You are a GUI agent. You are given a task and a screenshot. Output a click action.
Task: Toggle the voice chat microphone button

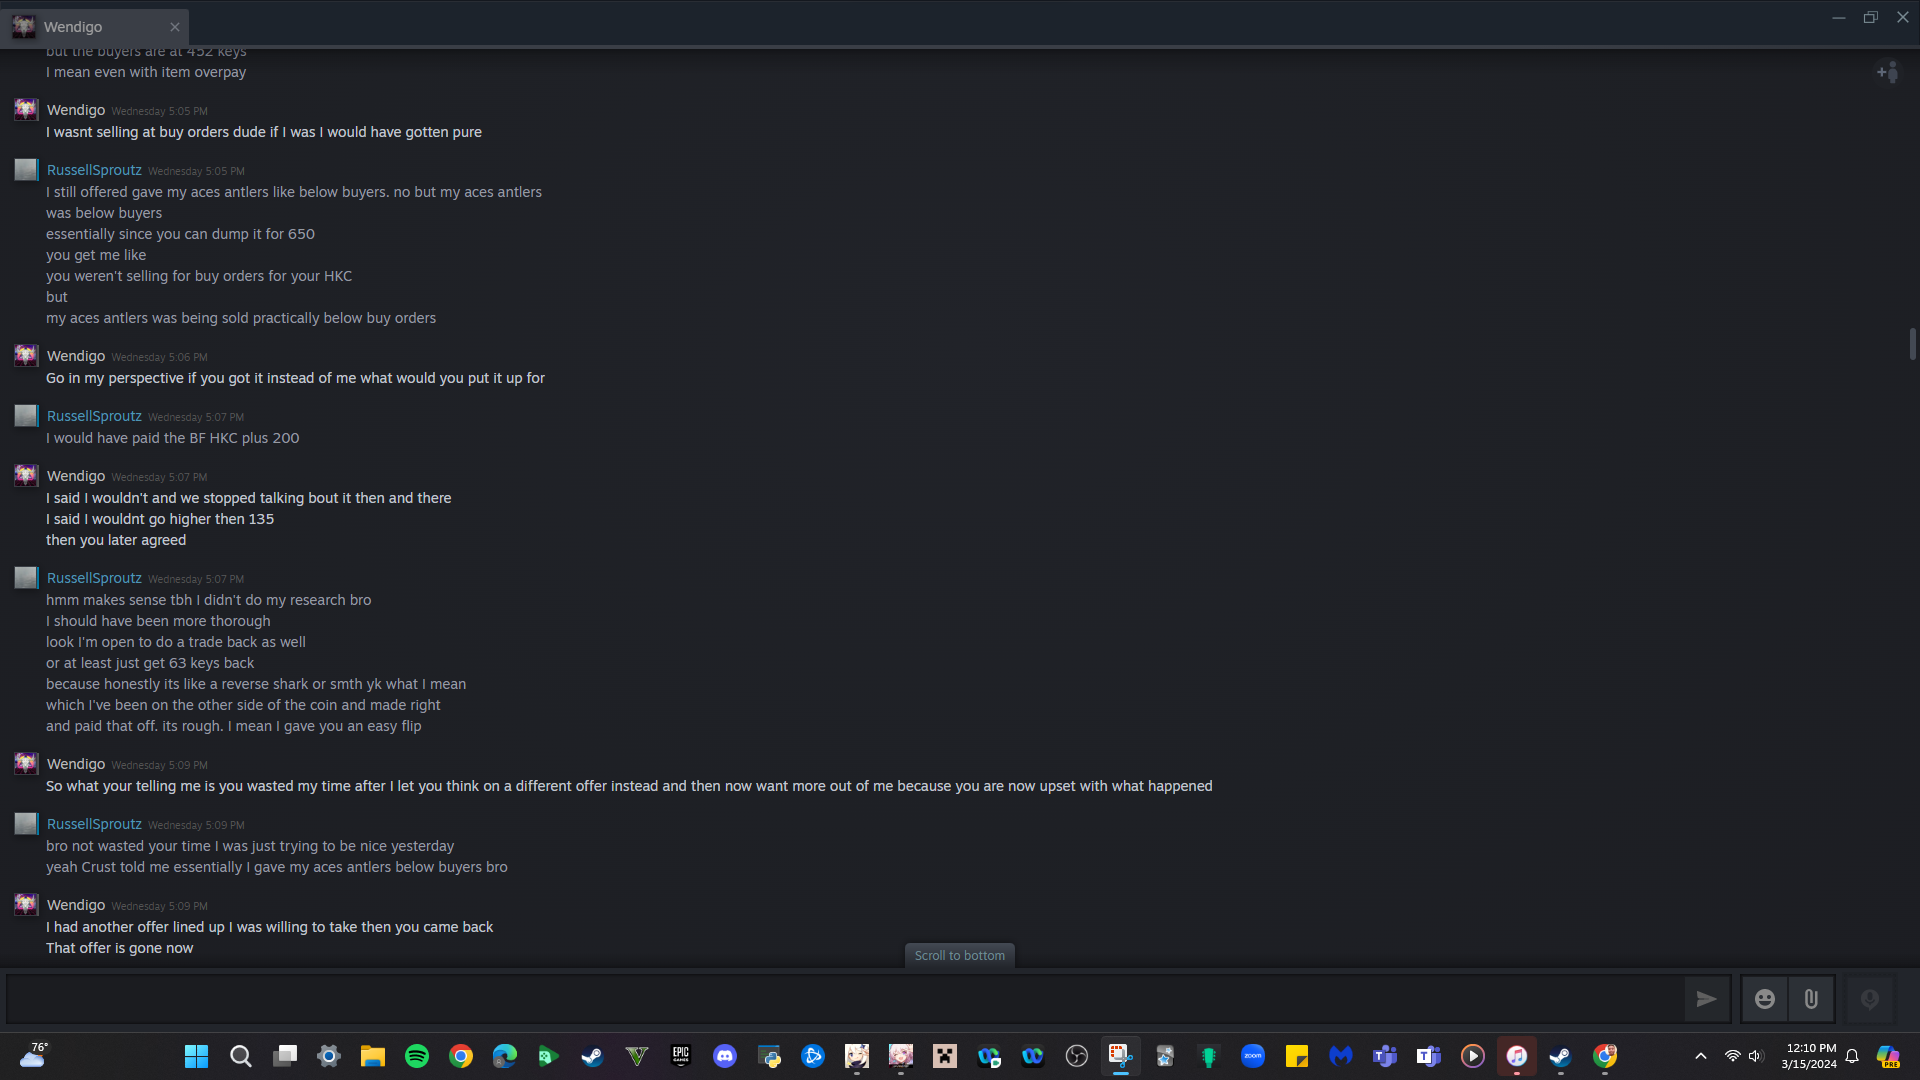click(x=1869, y=998)
